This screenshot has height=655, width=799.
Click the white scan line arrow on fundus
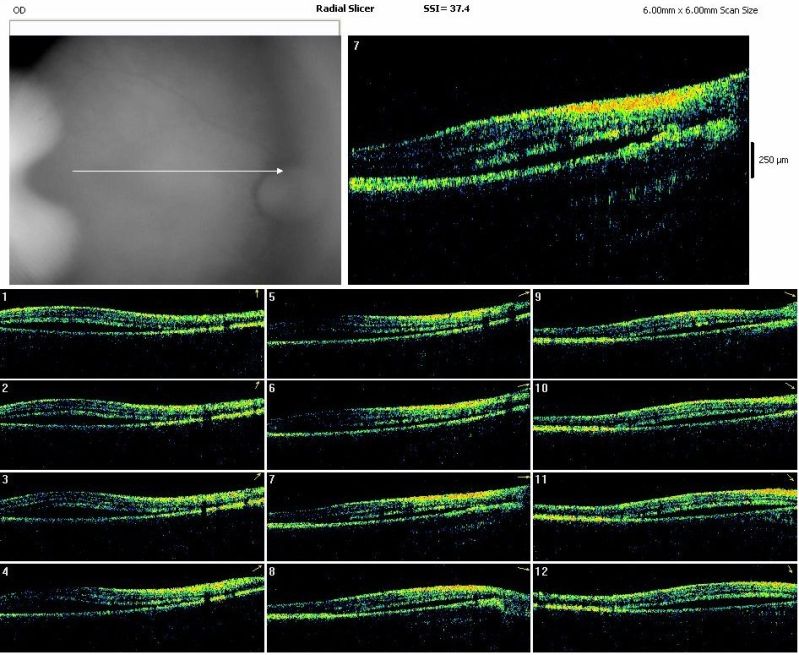click(177, 171)
